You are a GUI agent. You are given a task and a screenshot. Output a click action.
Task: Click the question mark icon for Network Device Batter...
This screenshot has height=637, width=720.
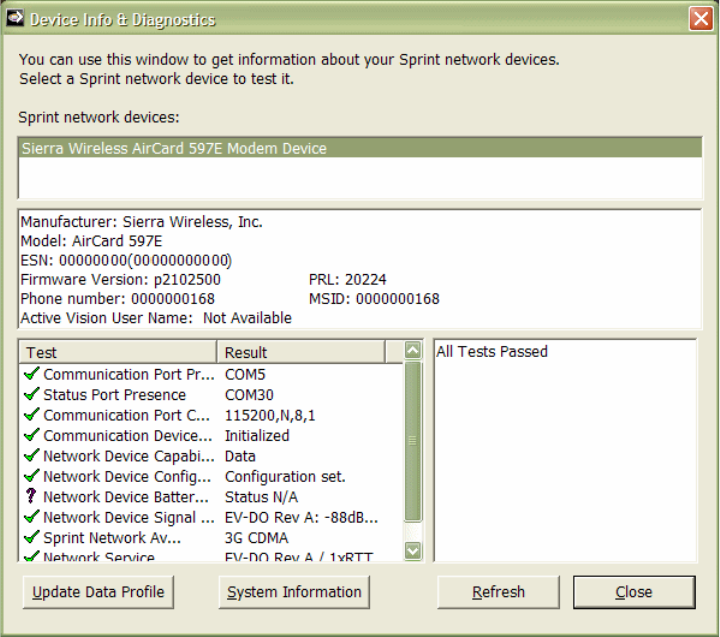[31, 496]
